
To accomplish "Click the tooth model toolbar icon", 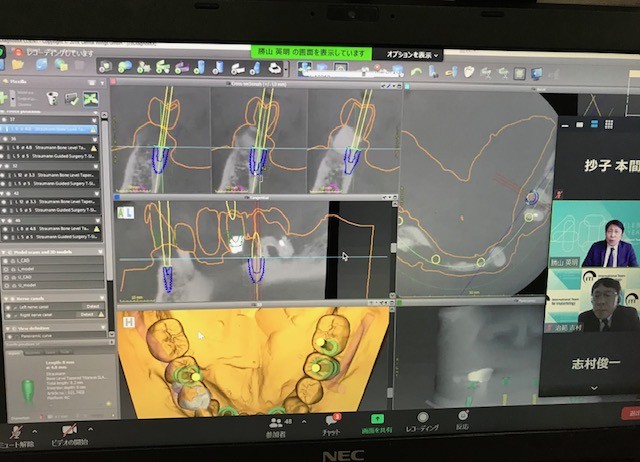I will 469,72.
